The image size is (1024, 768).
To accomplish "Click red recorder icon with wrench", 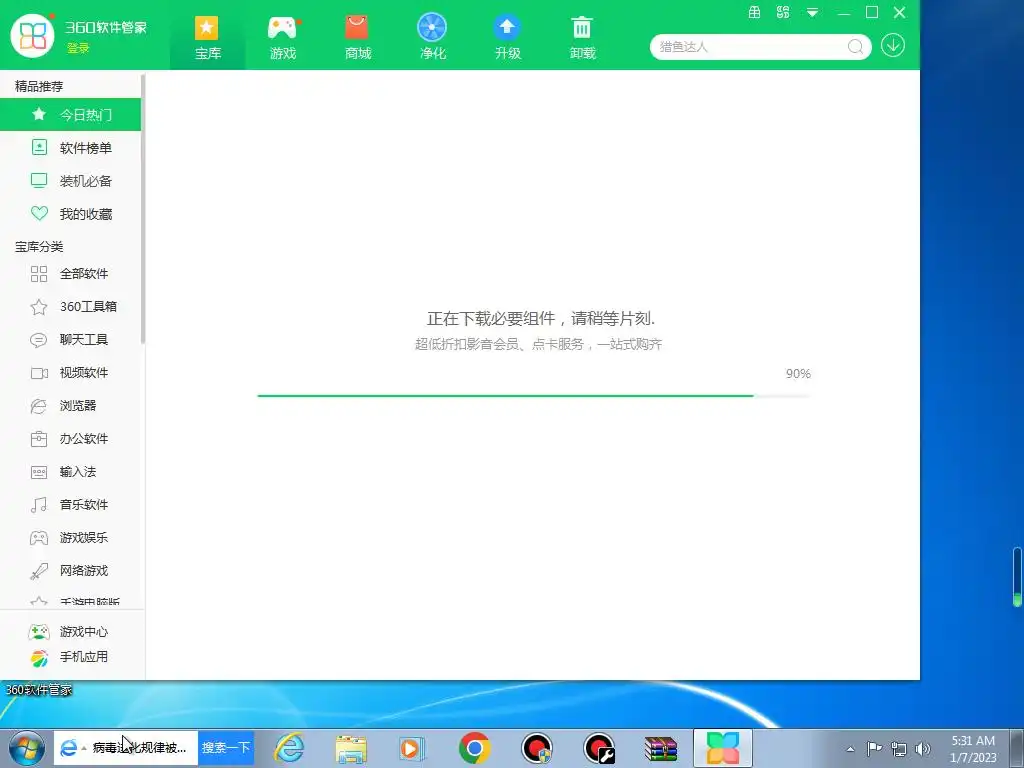I will tap(599, 748).
